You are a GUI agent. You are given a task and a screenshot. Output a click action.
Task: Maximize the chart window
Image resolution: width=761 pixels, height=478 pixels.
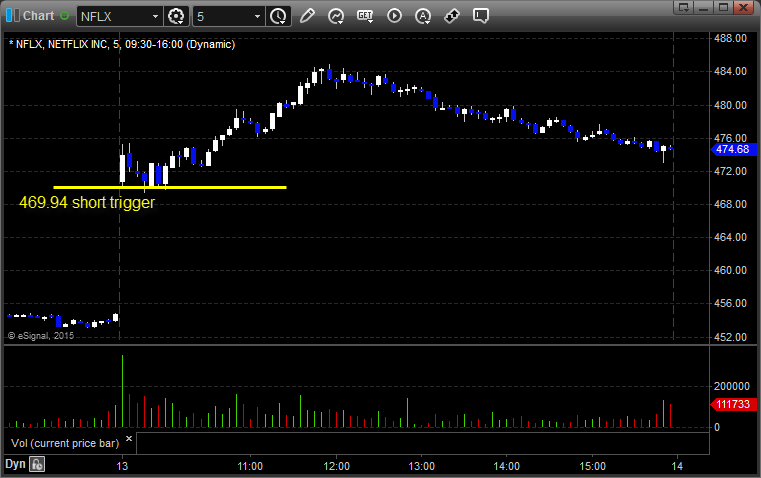(723, 7)
